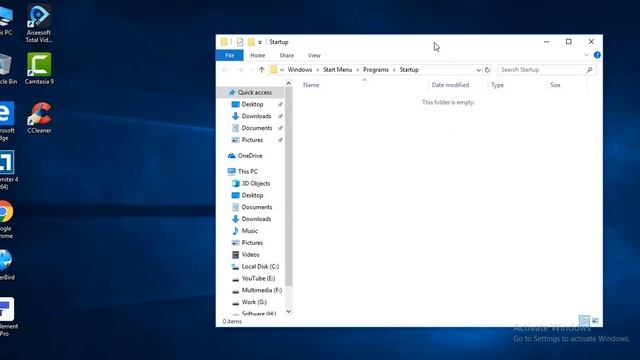Click navigation pane scroll down arrow

[289, 311]
